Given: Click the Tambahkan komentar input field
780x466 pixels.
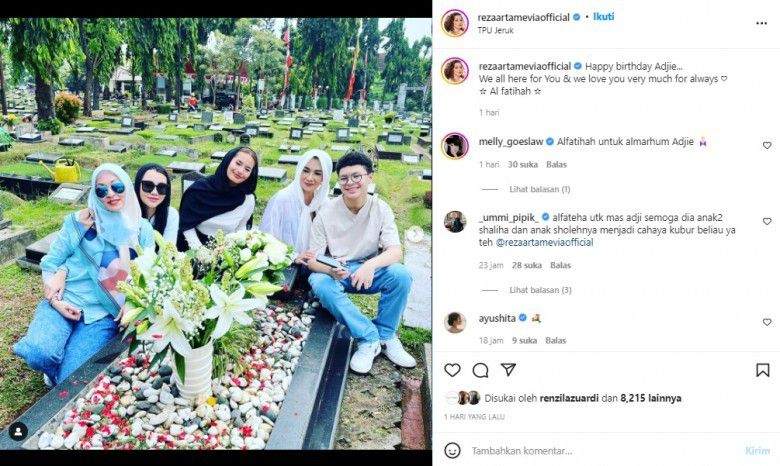Looking at the screenshot, I should click(604, 451).
